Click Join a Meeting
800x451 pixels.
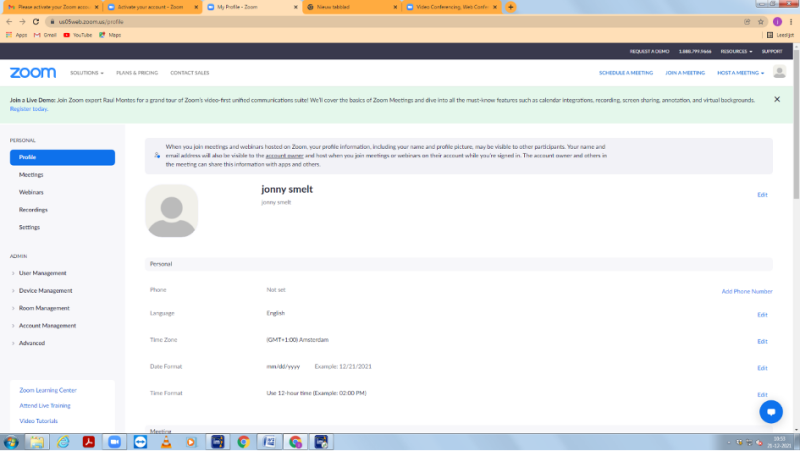pyautogui.click(x=685, y=73)
